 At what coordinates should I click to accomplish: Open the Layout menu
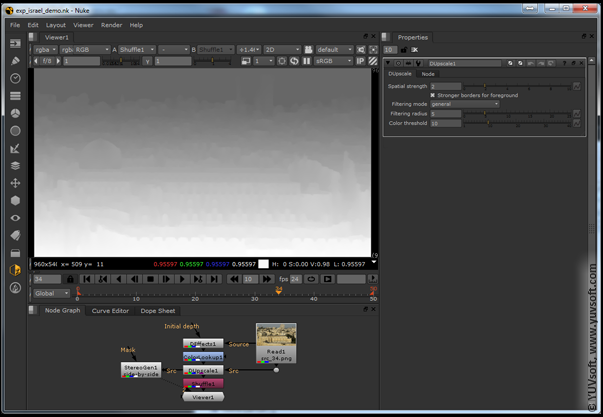(x=56, y=25)
